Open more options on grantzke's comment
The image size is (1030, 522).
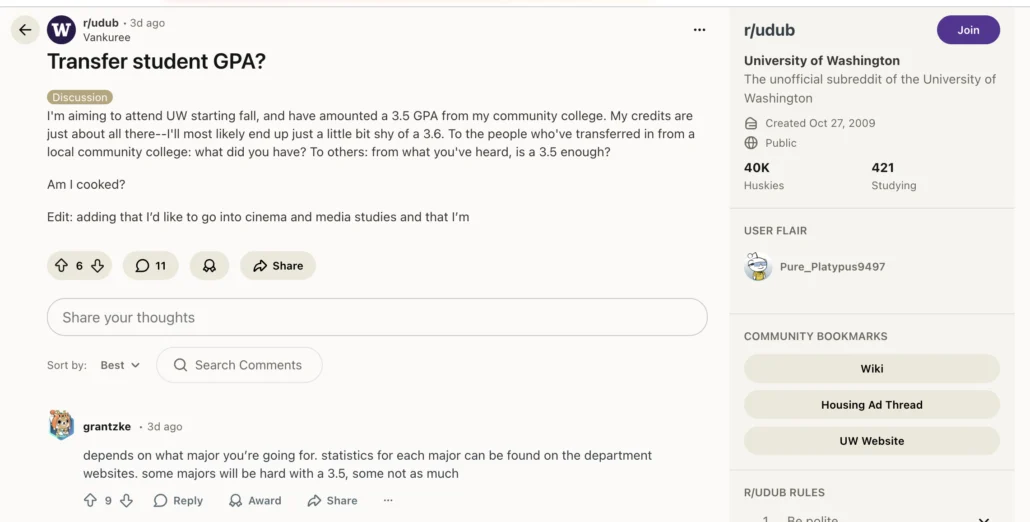coord(388,501)
